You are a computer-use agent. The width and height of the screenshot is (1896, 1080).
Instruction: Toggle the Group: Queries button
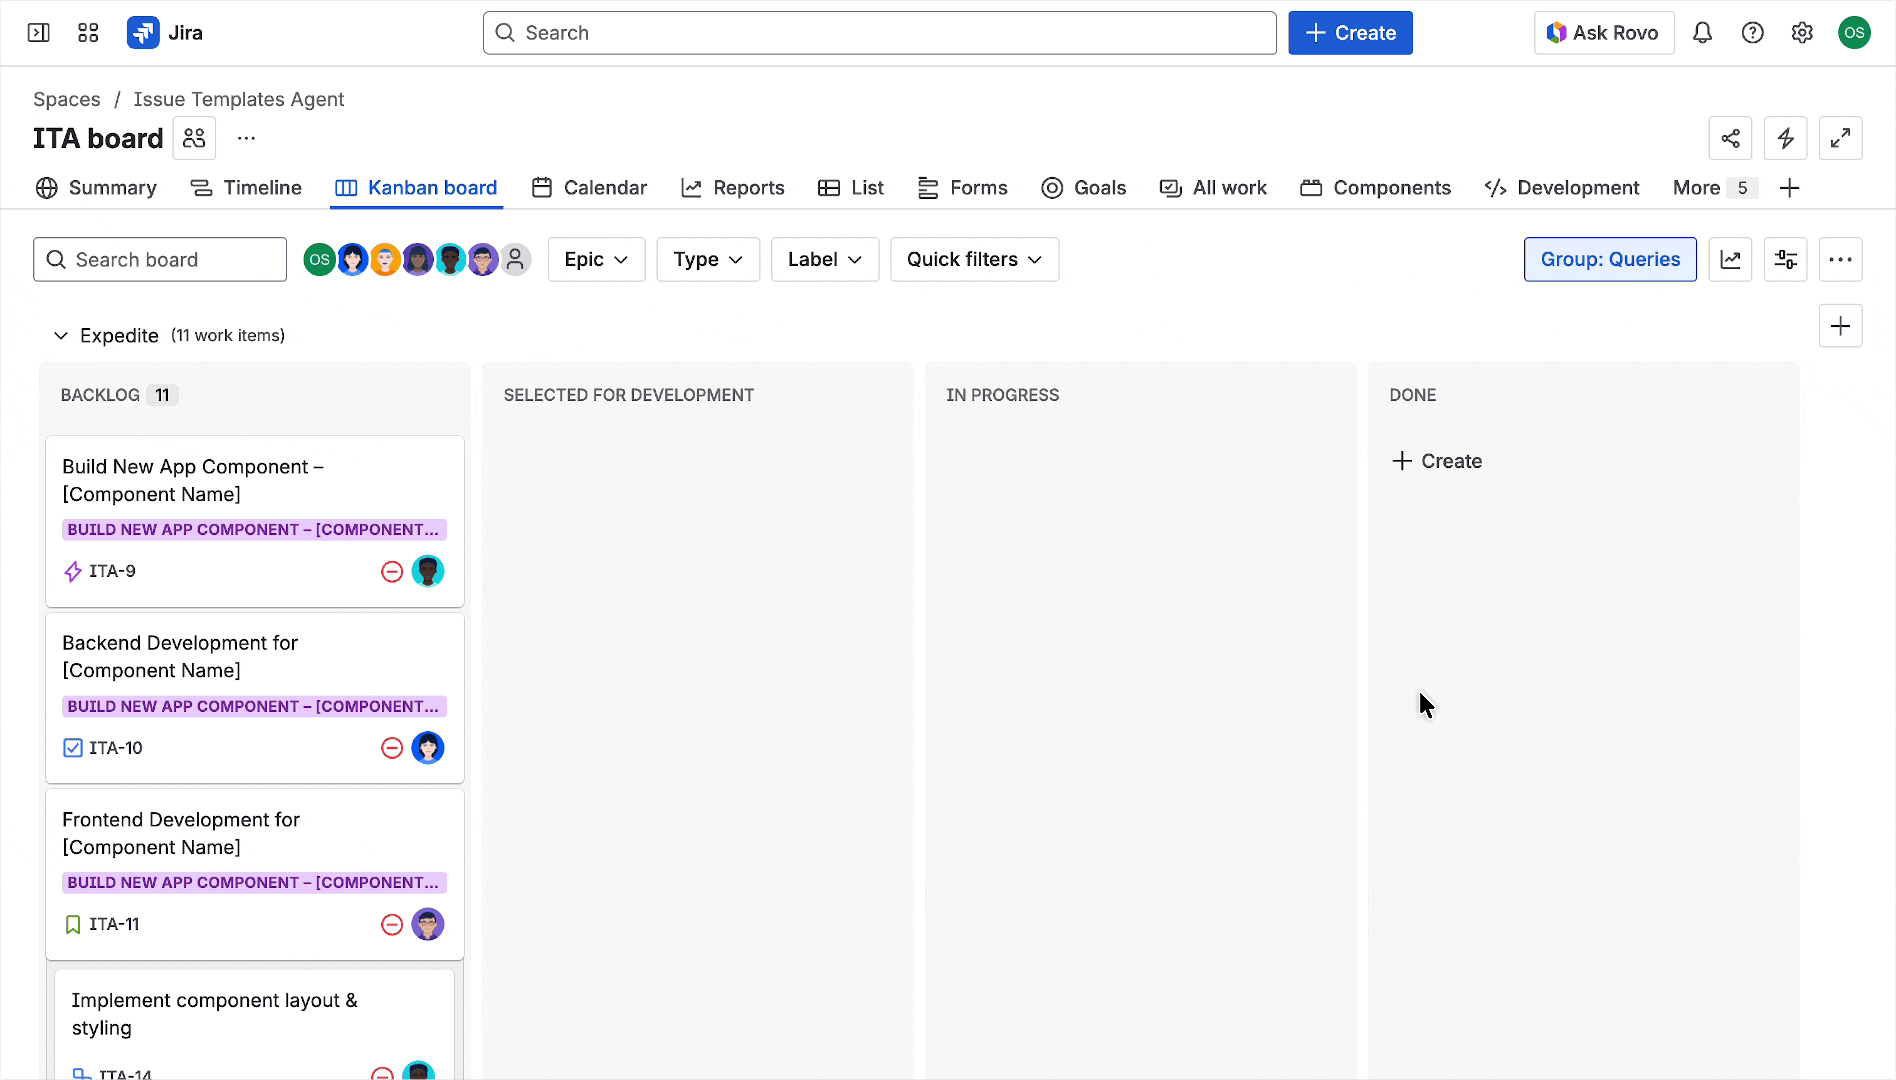1610,260
